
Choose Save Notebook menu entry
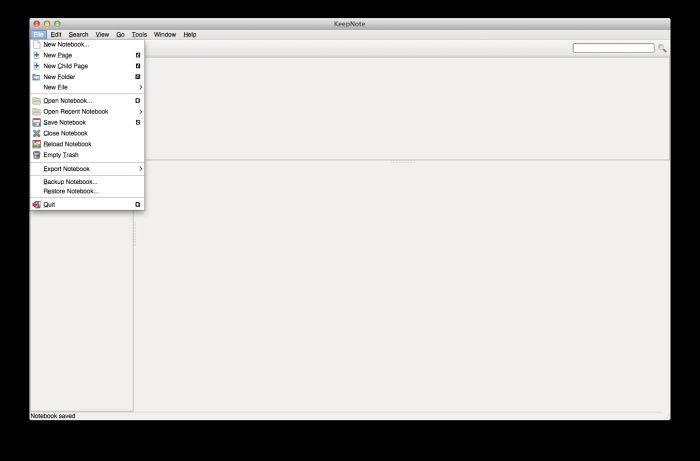[87, 122]
